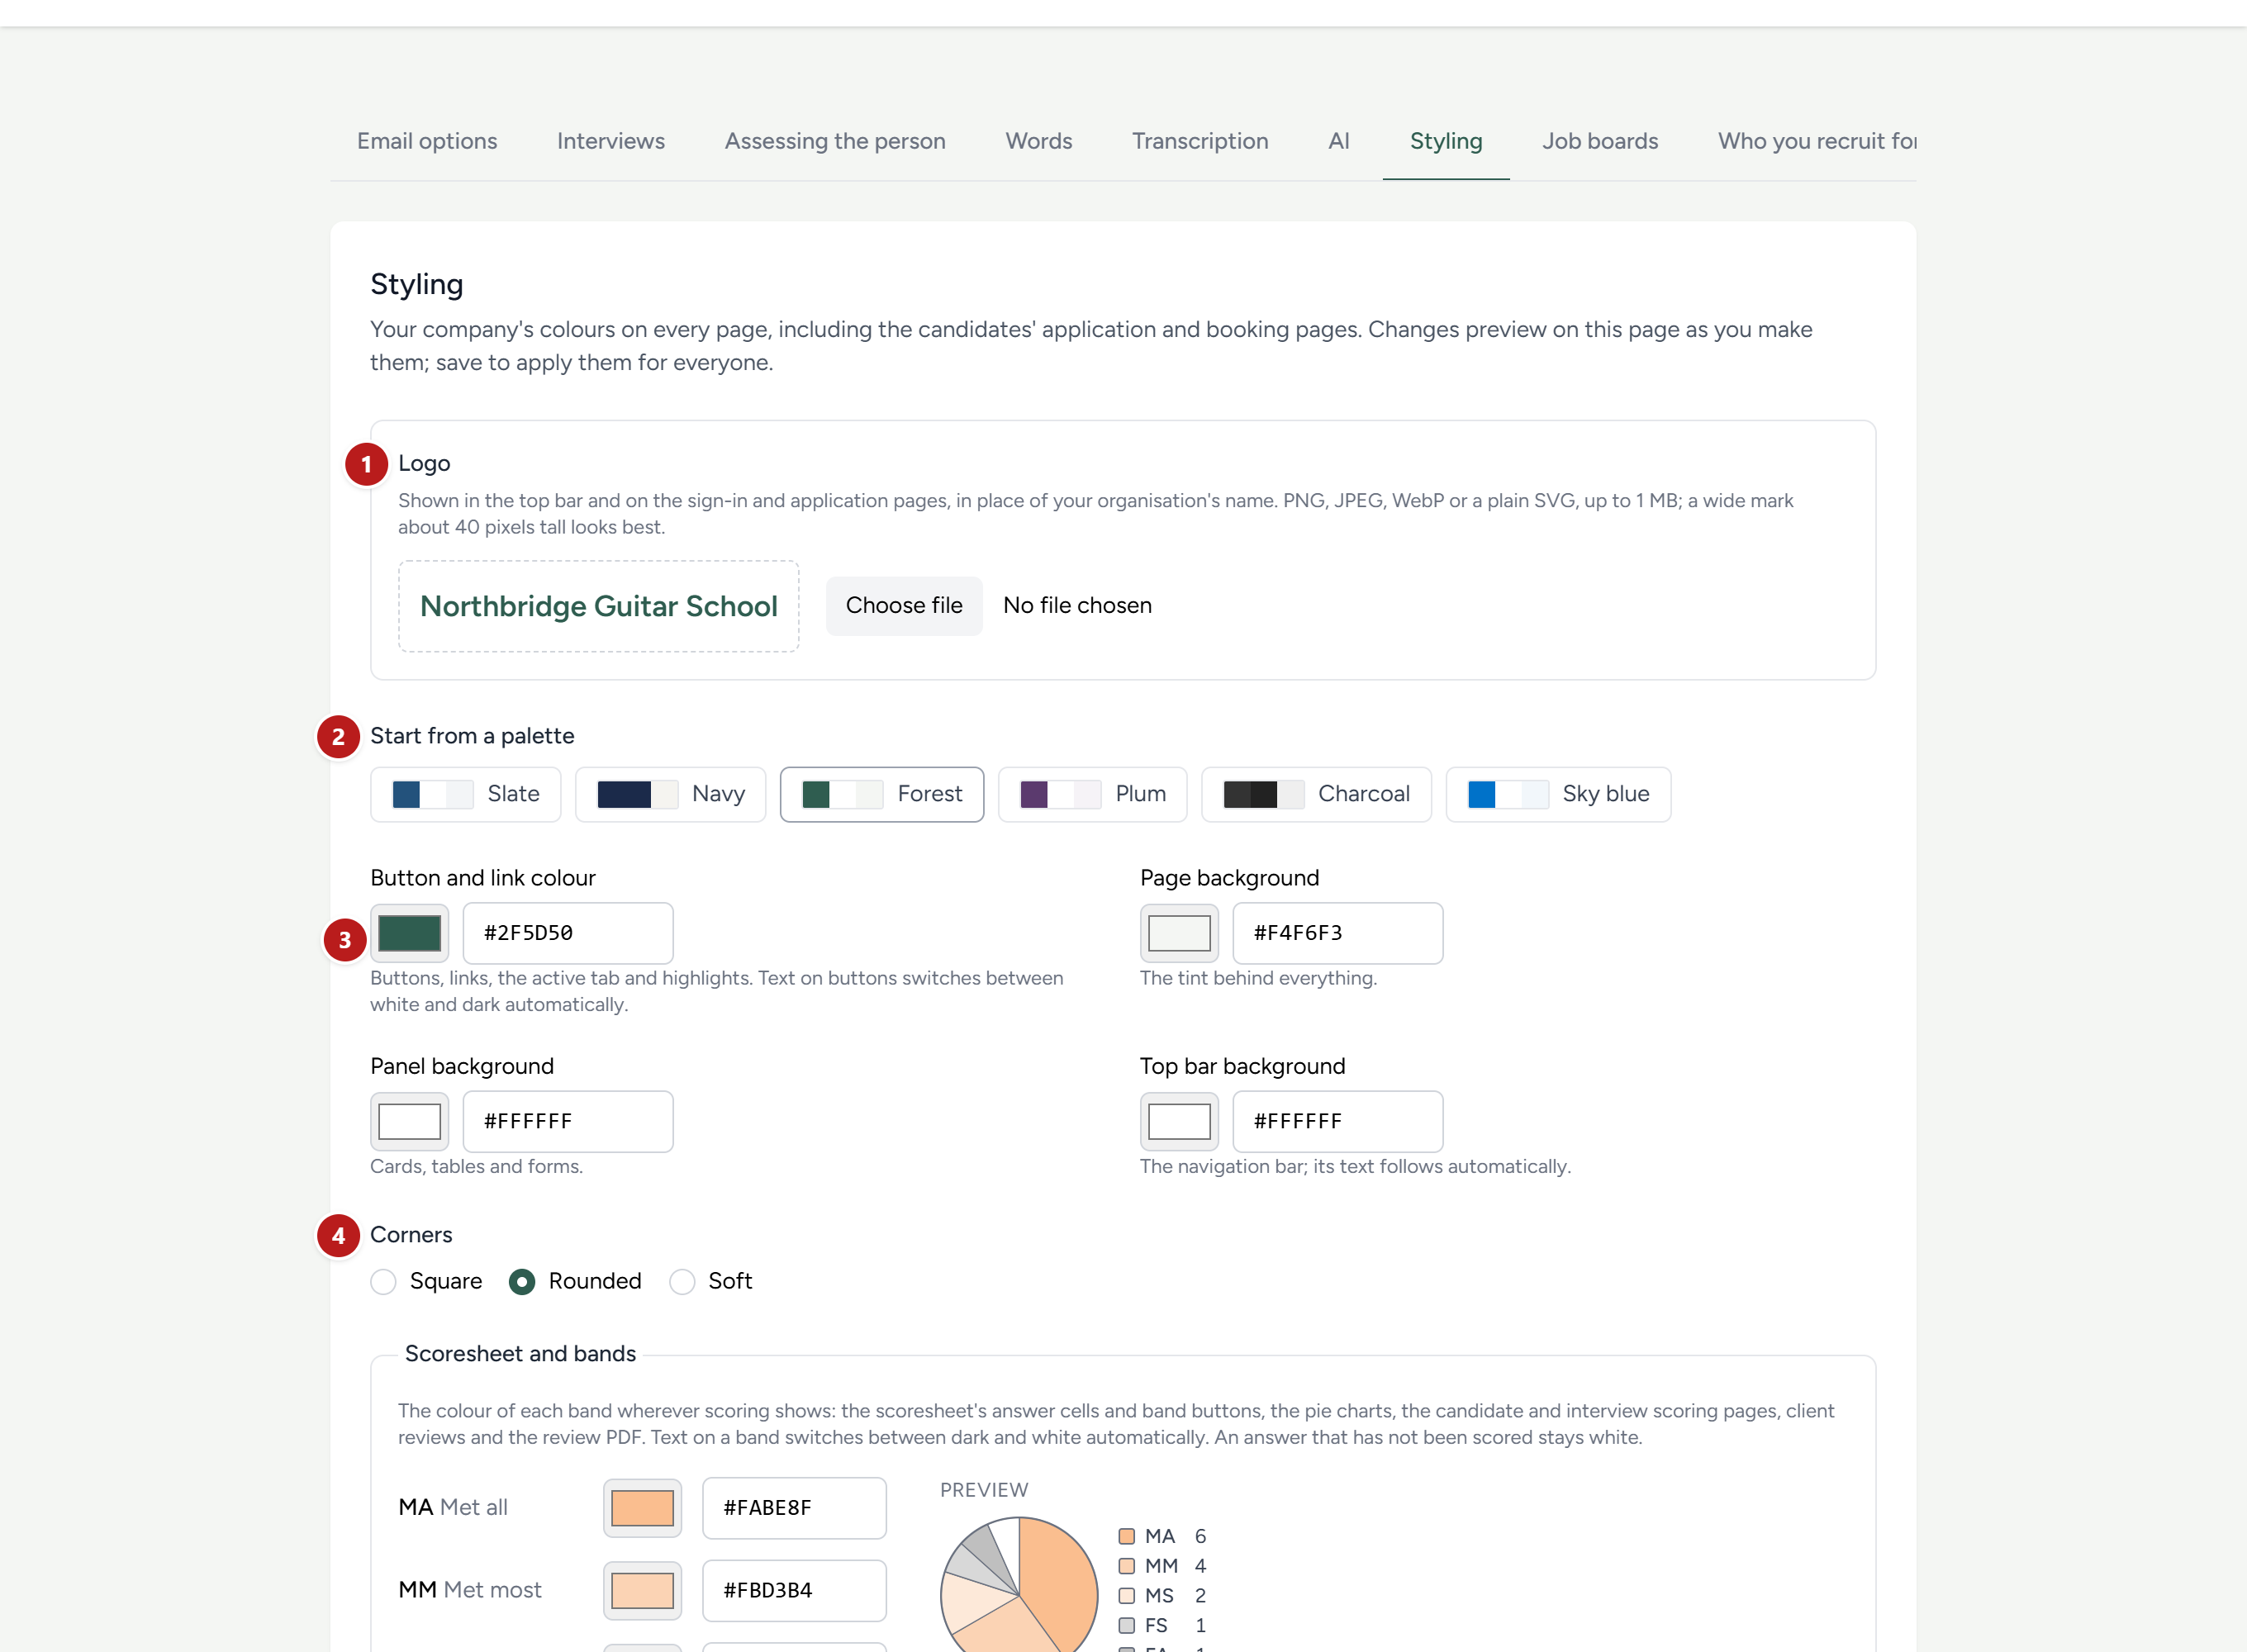
Task: Click the FS legend entry in preview
Action: (x=1162, y=1626)
